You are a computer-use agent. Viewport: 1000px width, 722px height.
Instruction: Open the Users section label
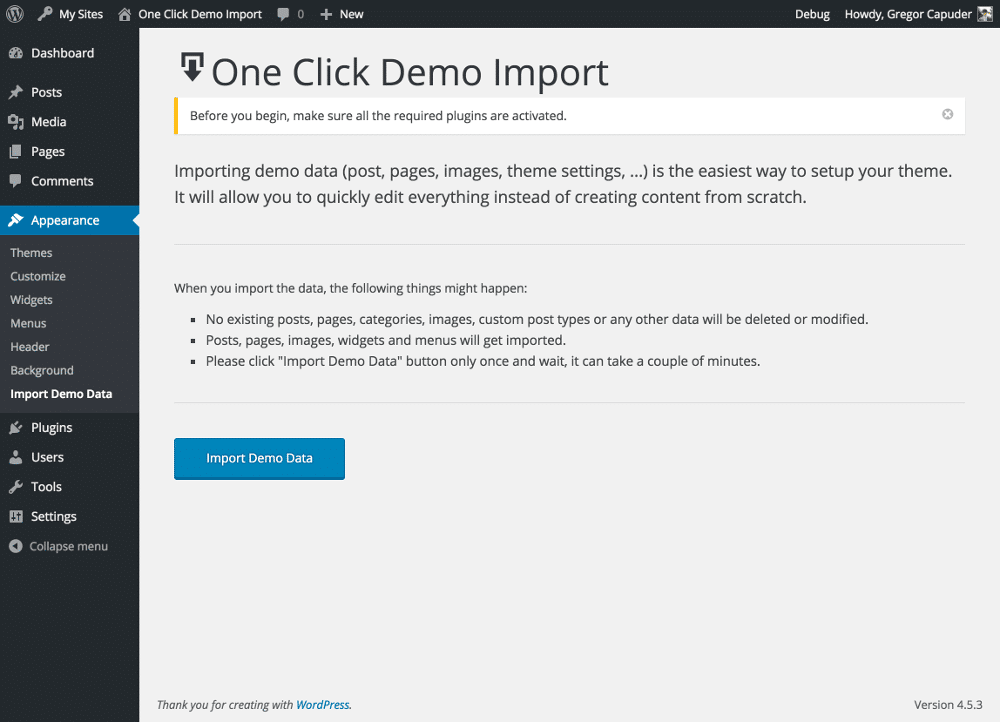tap(47, 457)
